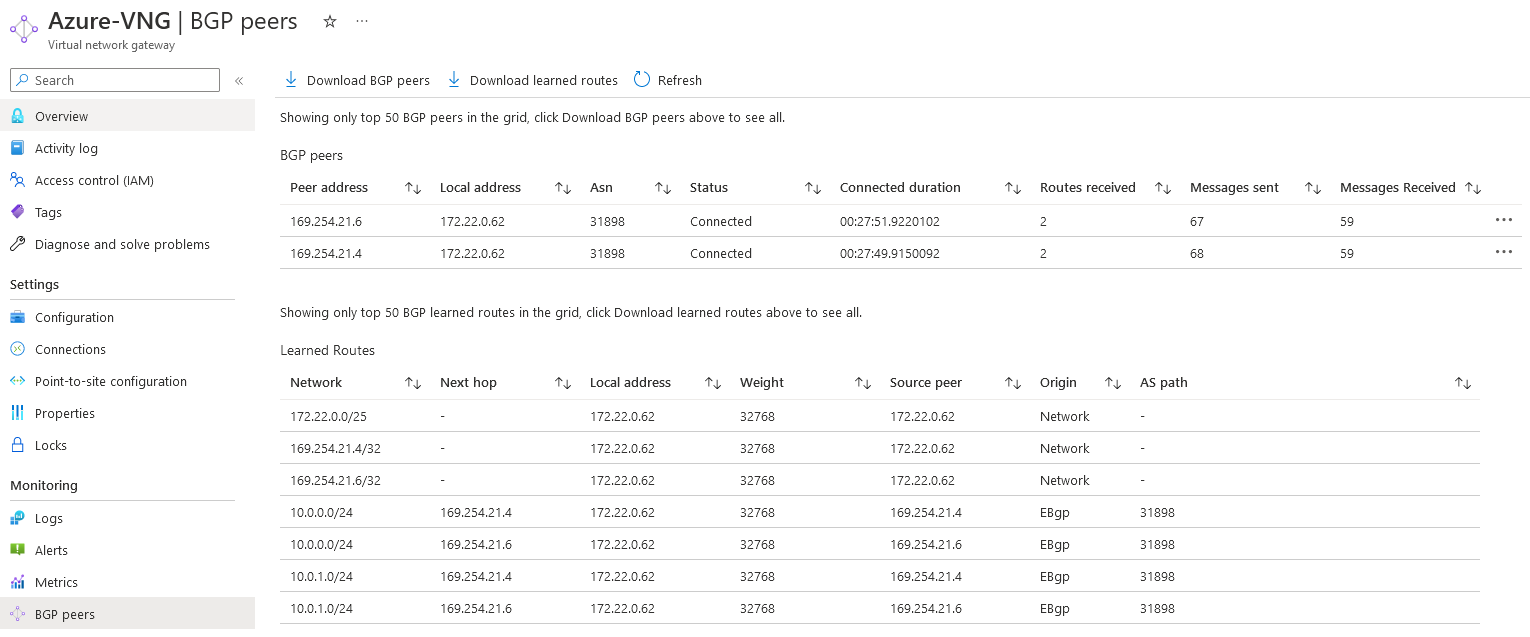Click the favorite star icon beside title
Screen dimensions: 1530x637
[330, 21]
